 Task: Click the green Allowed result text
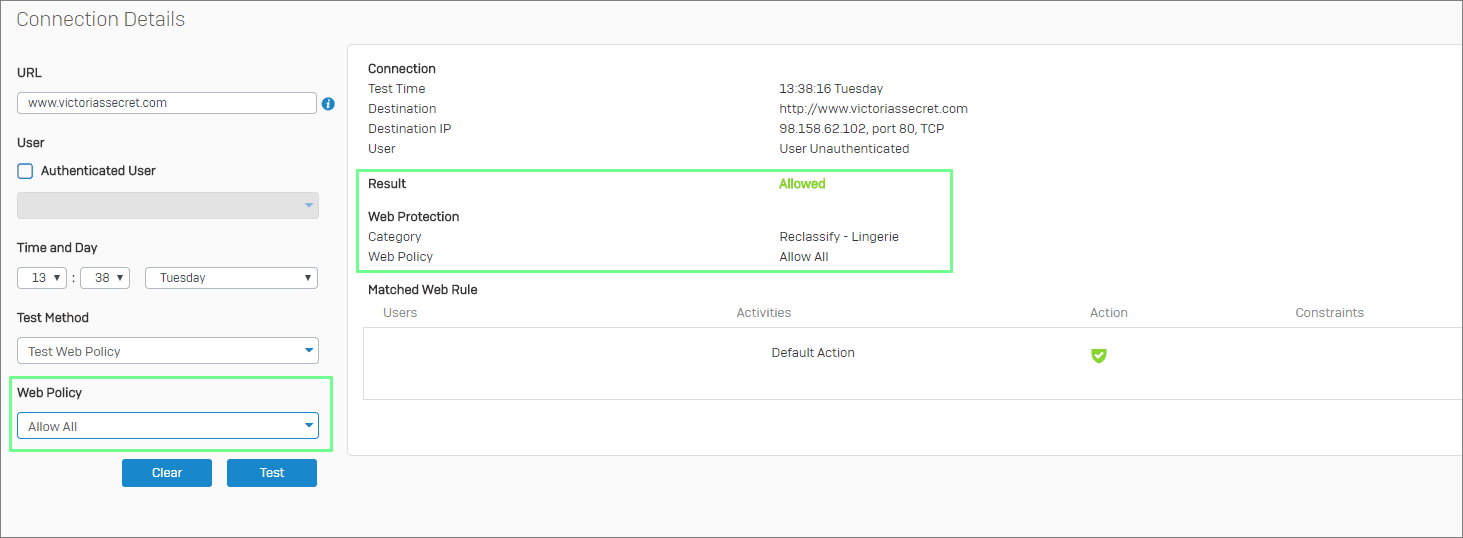tap(802, 184)
